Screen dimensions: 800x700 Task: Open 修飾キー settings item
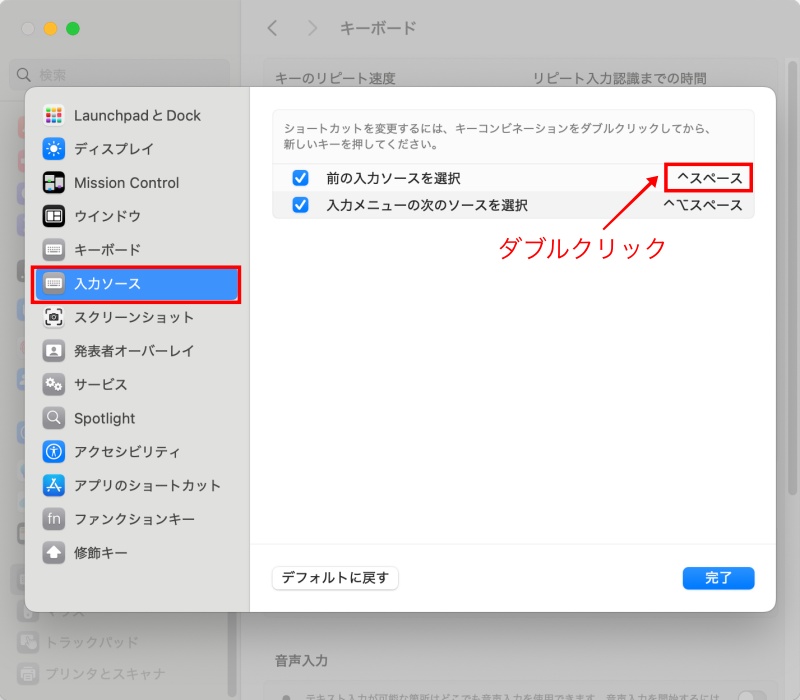[x=100, y=552]
